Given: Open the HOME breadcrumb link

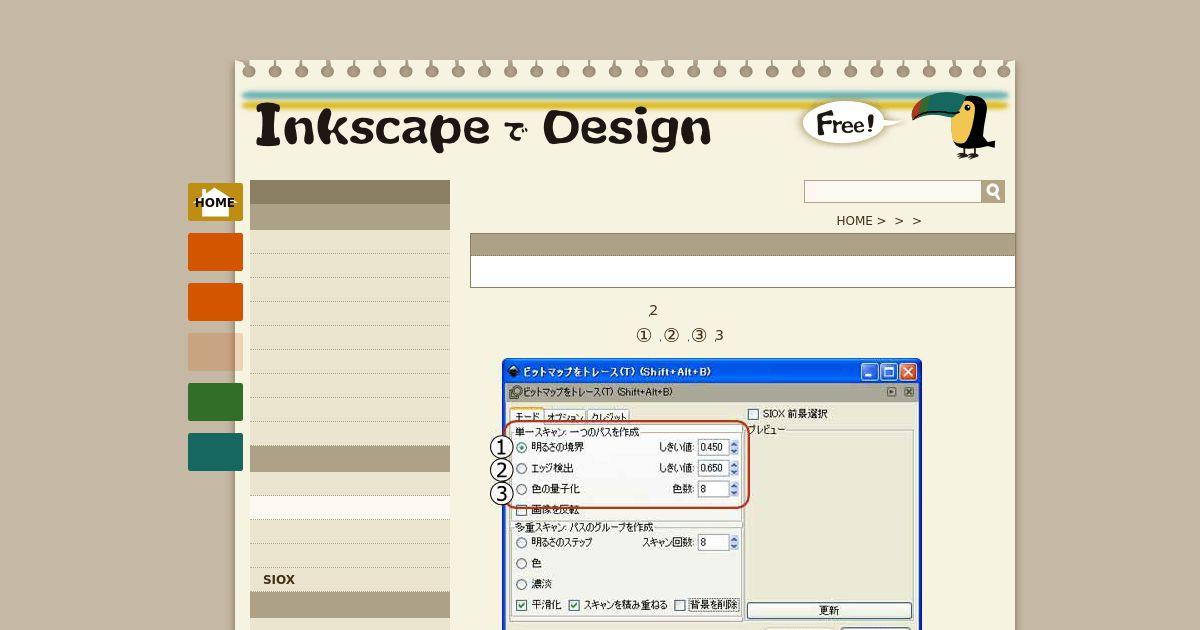Looking at the screenshot, I should coord(855,220).
